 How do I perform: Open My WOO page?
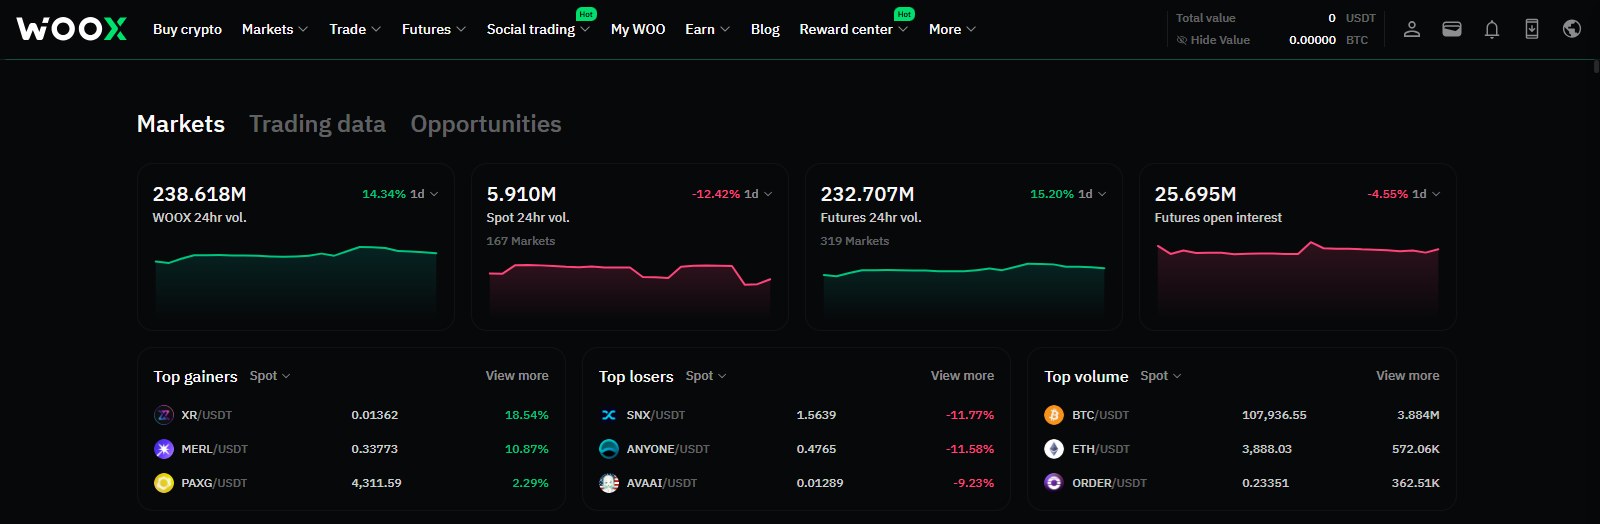tap(638, 29)
